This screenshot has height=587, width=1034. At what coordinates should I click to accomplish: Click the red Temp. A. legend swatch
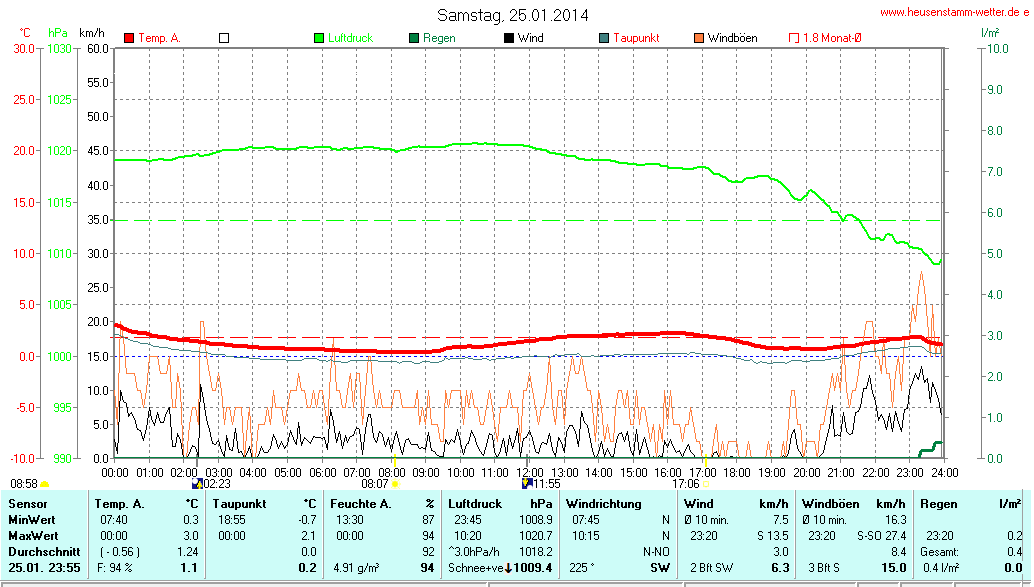(x=129, y=38)
